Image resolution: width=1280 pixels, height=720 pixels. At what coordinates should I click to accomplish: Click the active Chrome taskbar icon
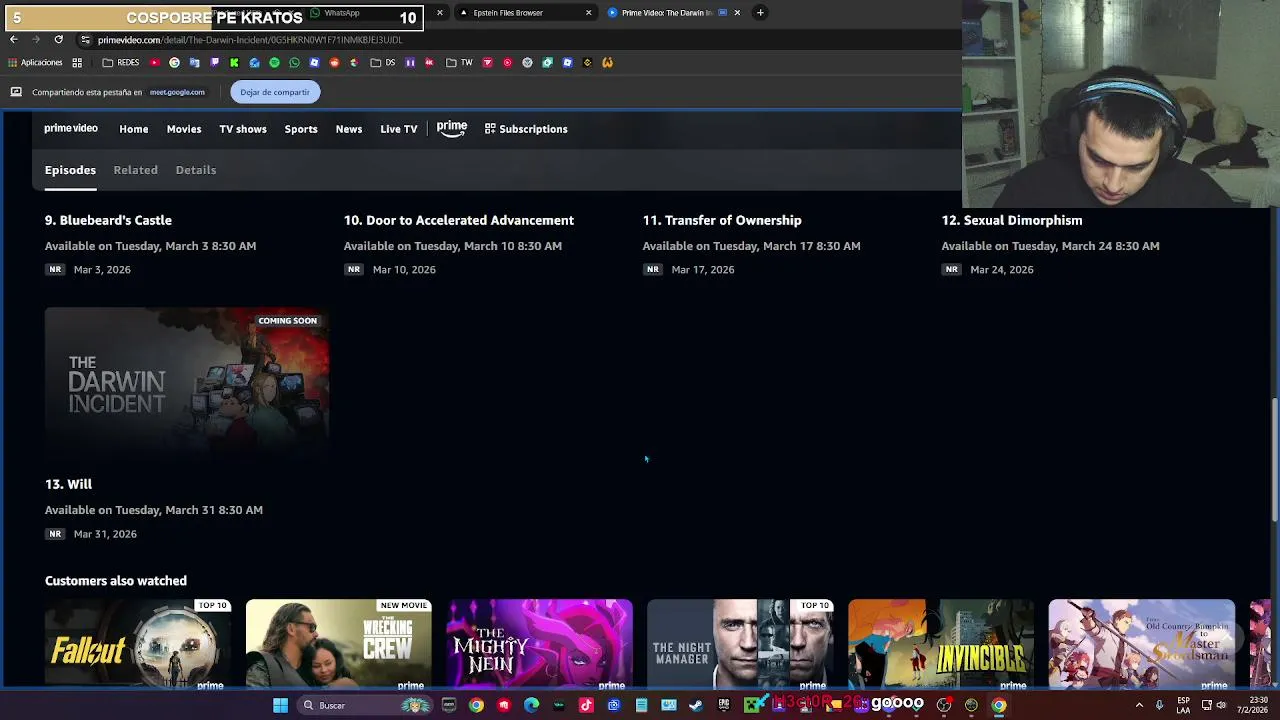[998, 705]
